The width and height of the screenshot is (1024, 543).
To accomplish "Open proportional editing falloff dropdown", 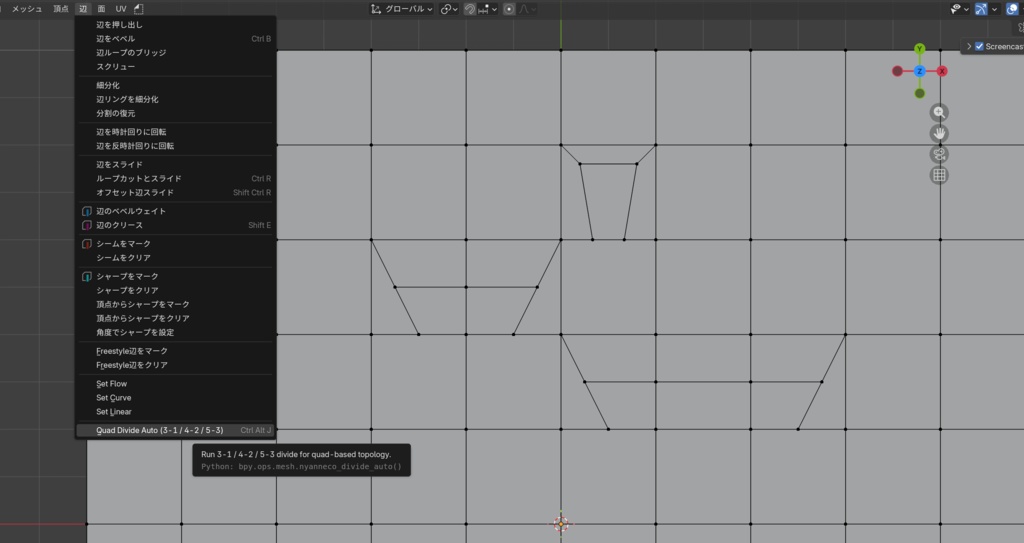I will 528,9.
